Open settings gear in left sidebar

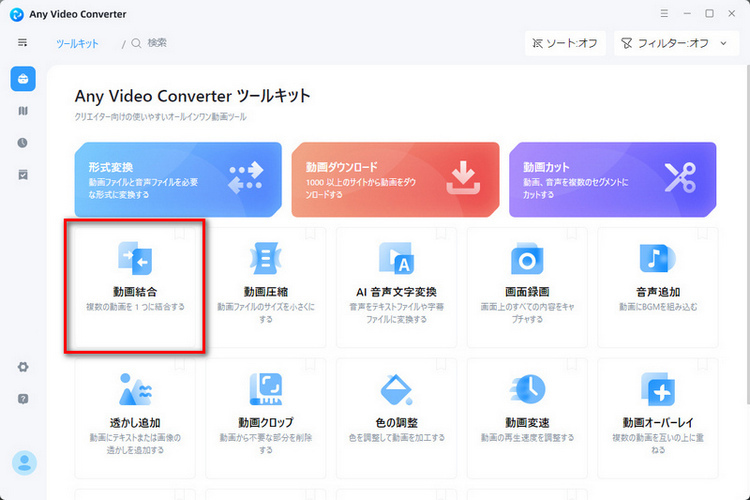click(x=23, y=367)
